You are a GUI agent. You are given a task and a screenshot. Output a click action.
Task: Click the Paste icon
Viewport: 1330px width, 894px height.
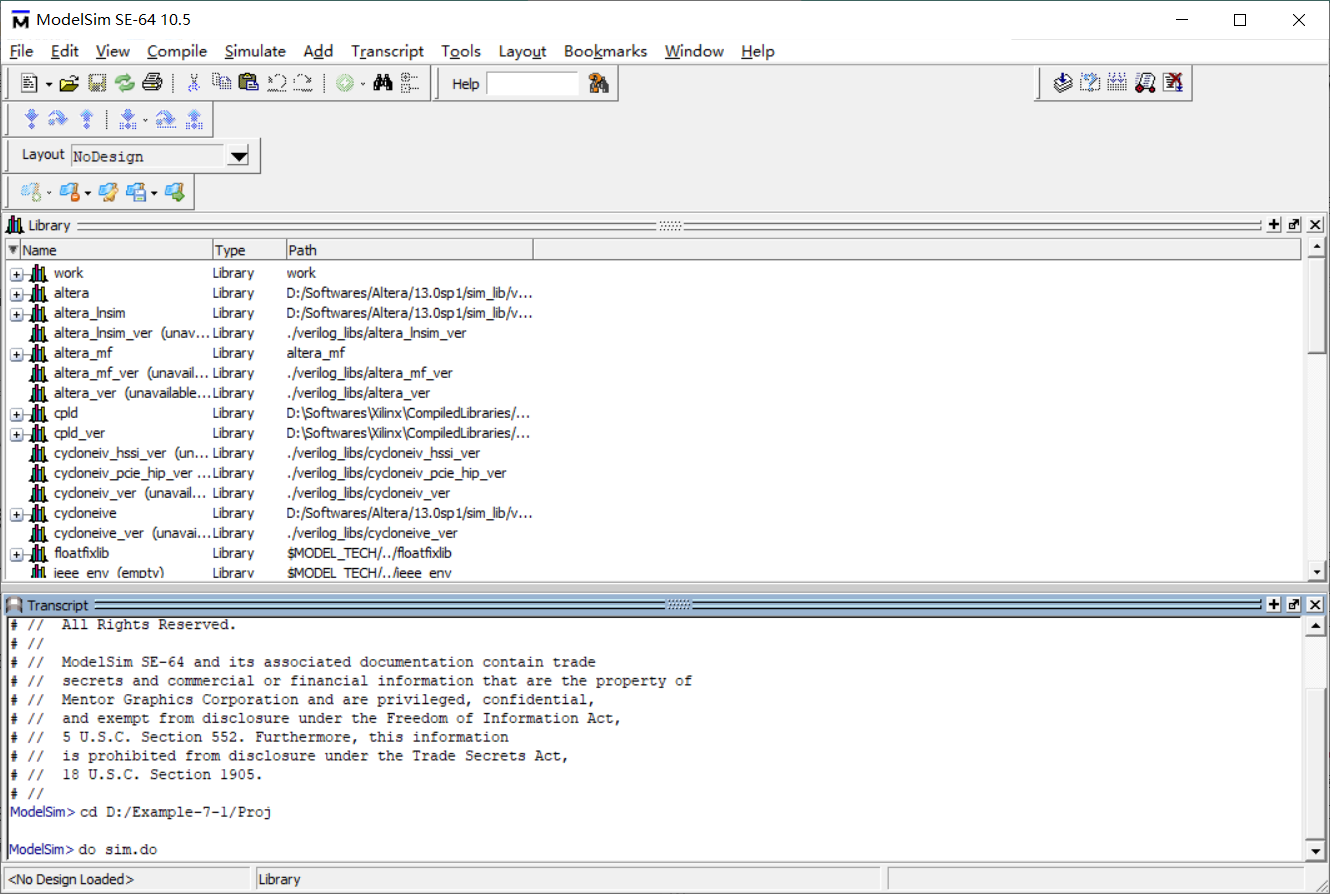[248, 83]
